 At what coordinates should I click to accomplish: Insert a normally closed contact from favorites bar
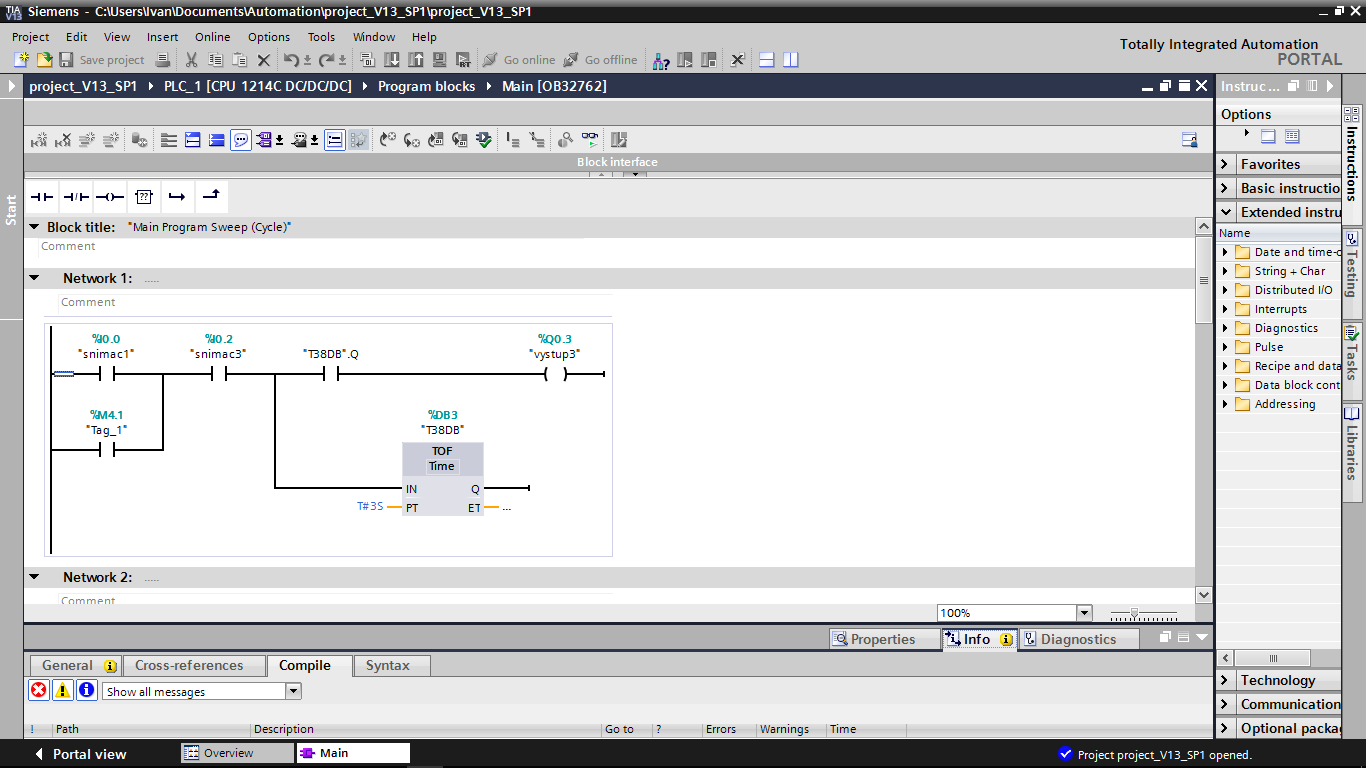pos(76,197)
